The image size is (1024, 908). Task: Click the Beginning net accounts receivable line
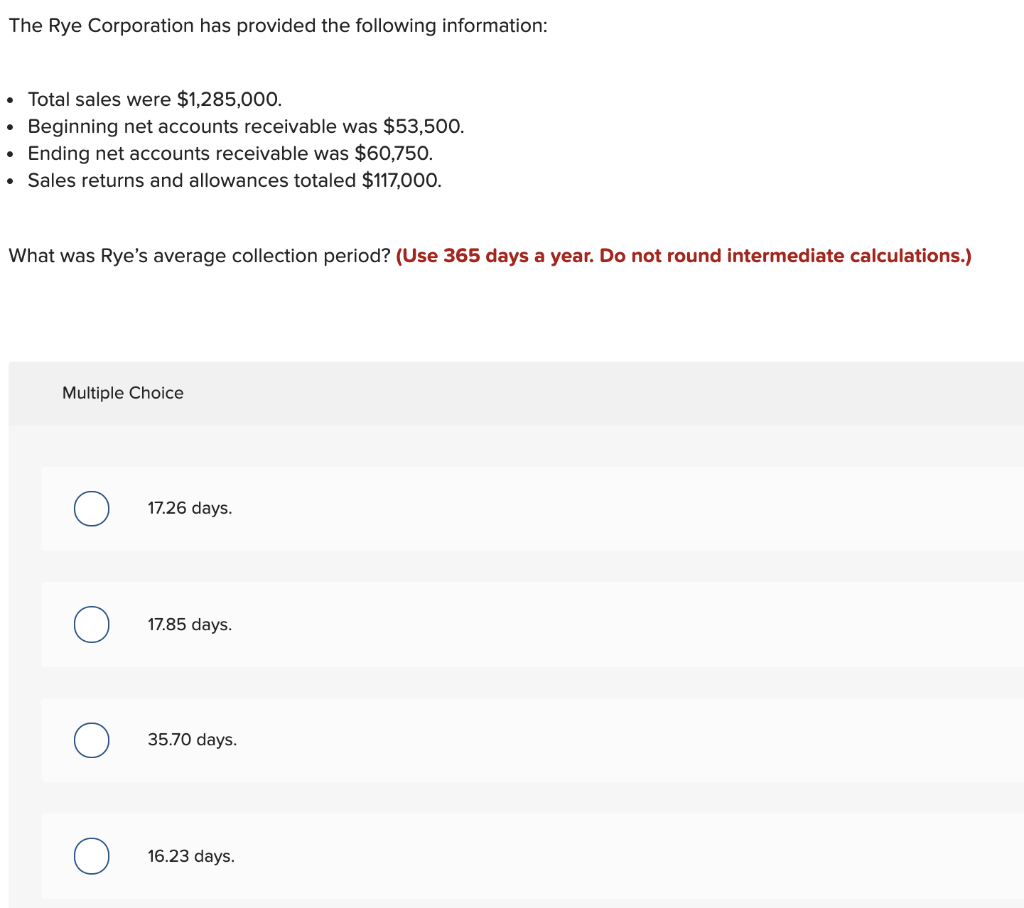coord(246,126)
